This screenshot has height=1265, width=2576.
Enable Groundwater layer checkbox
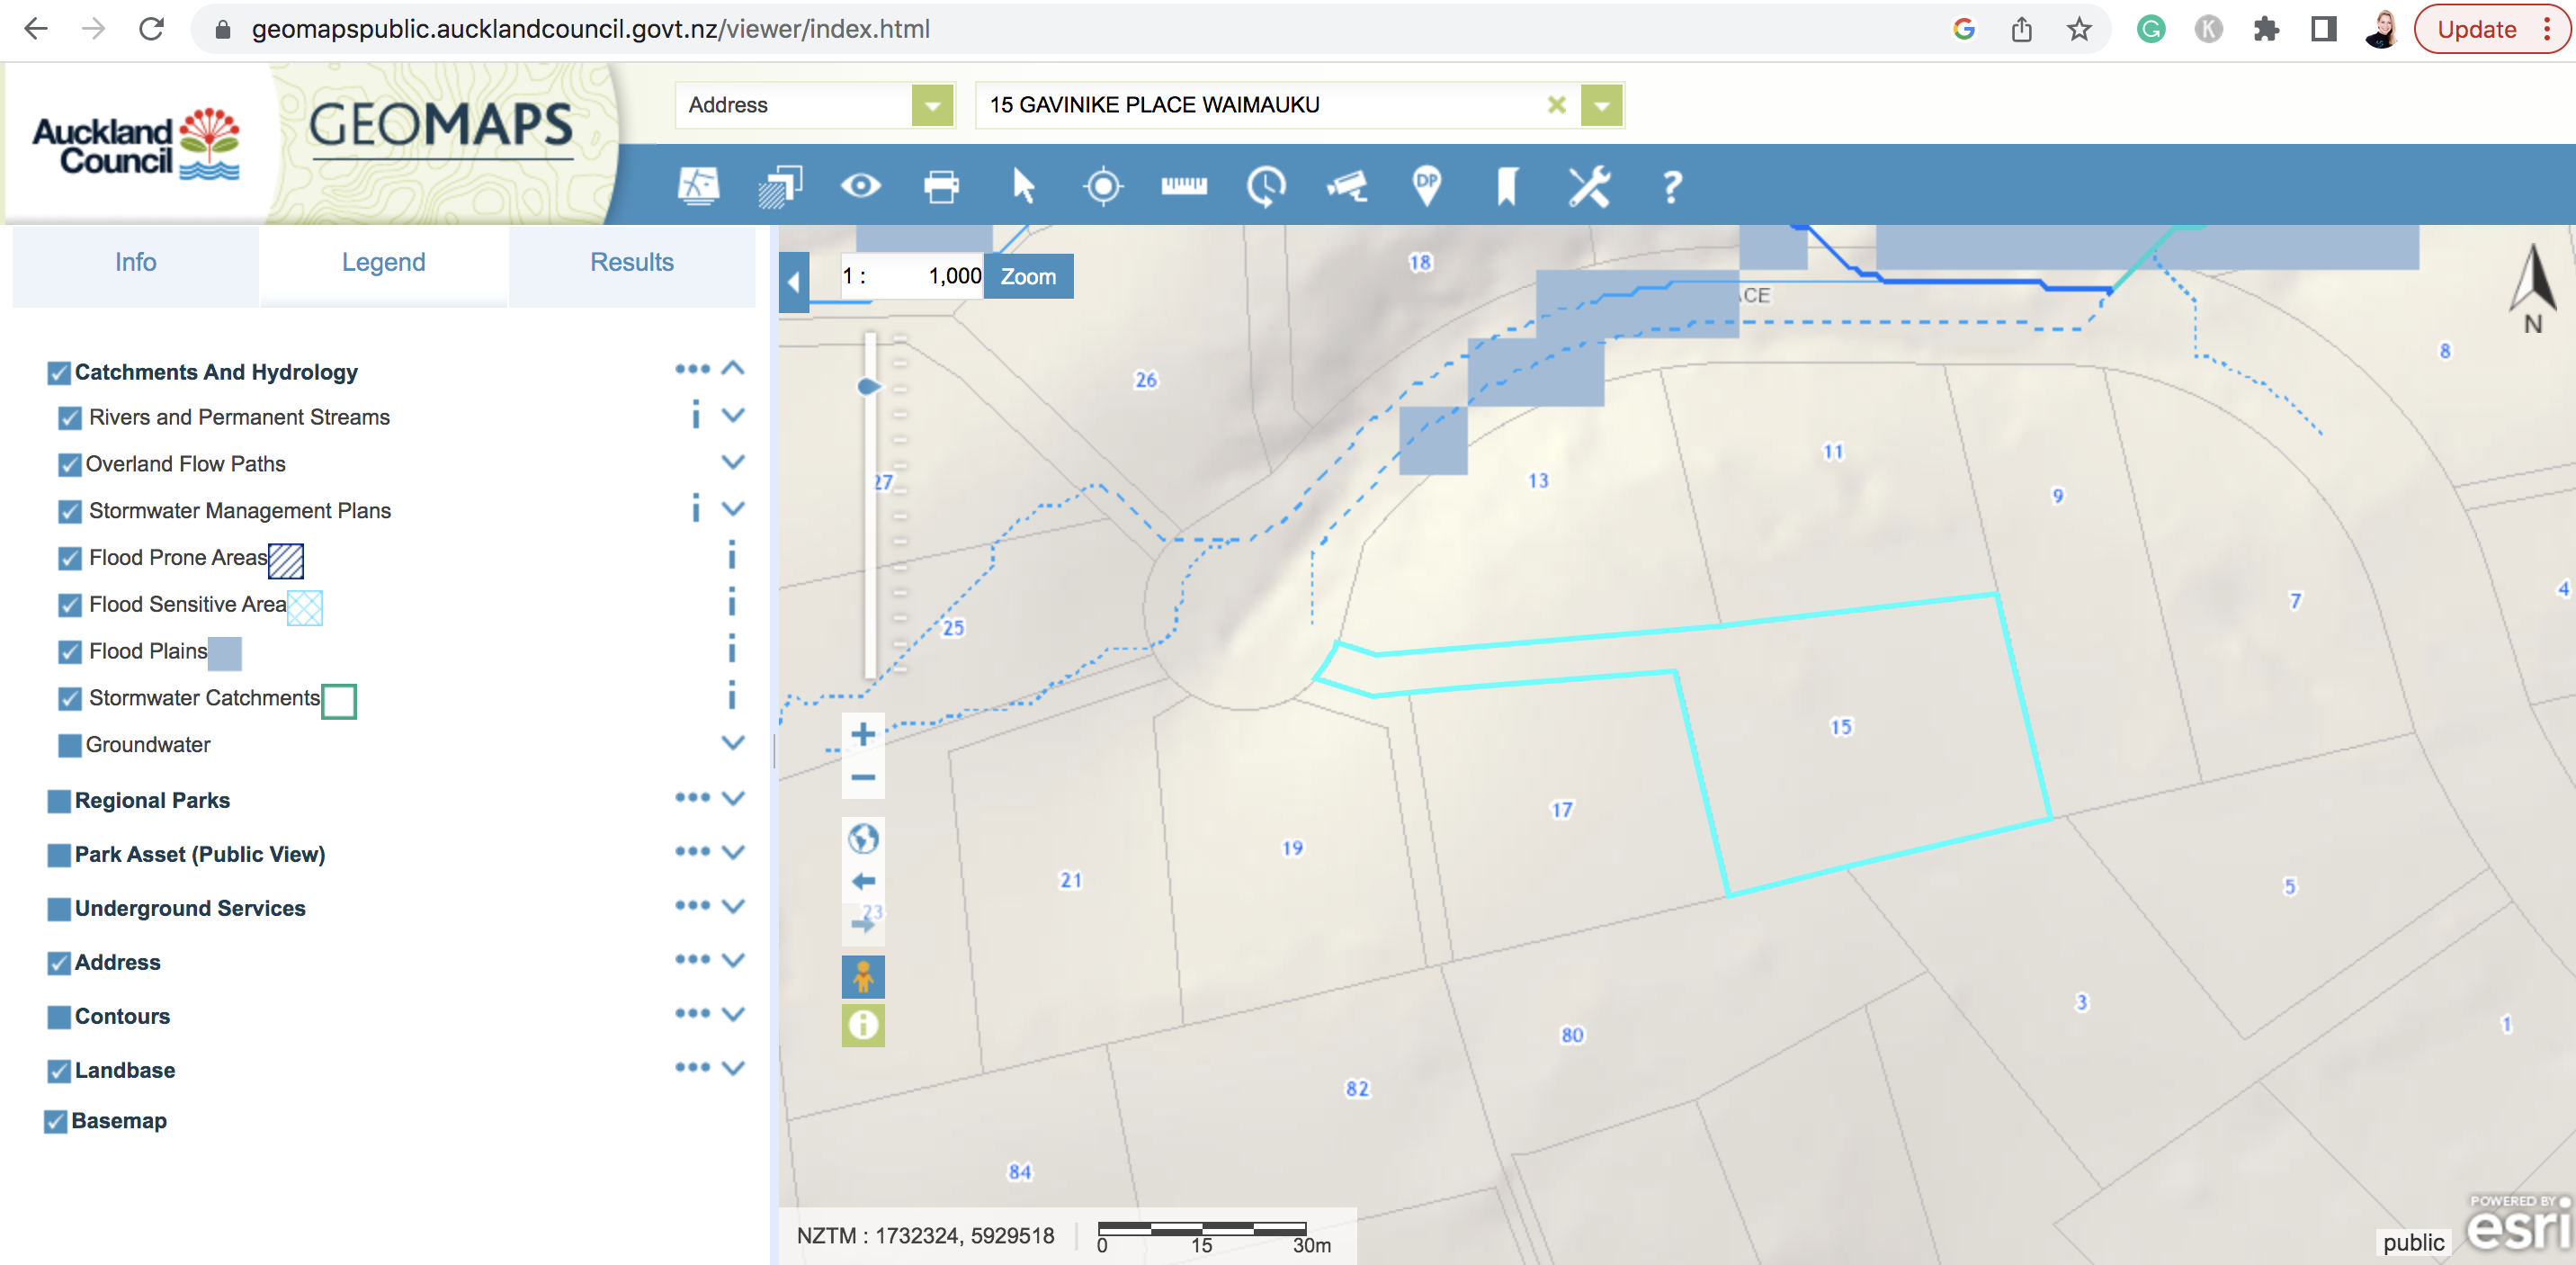pos(69,745)
